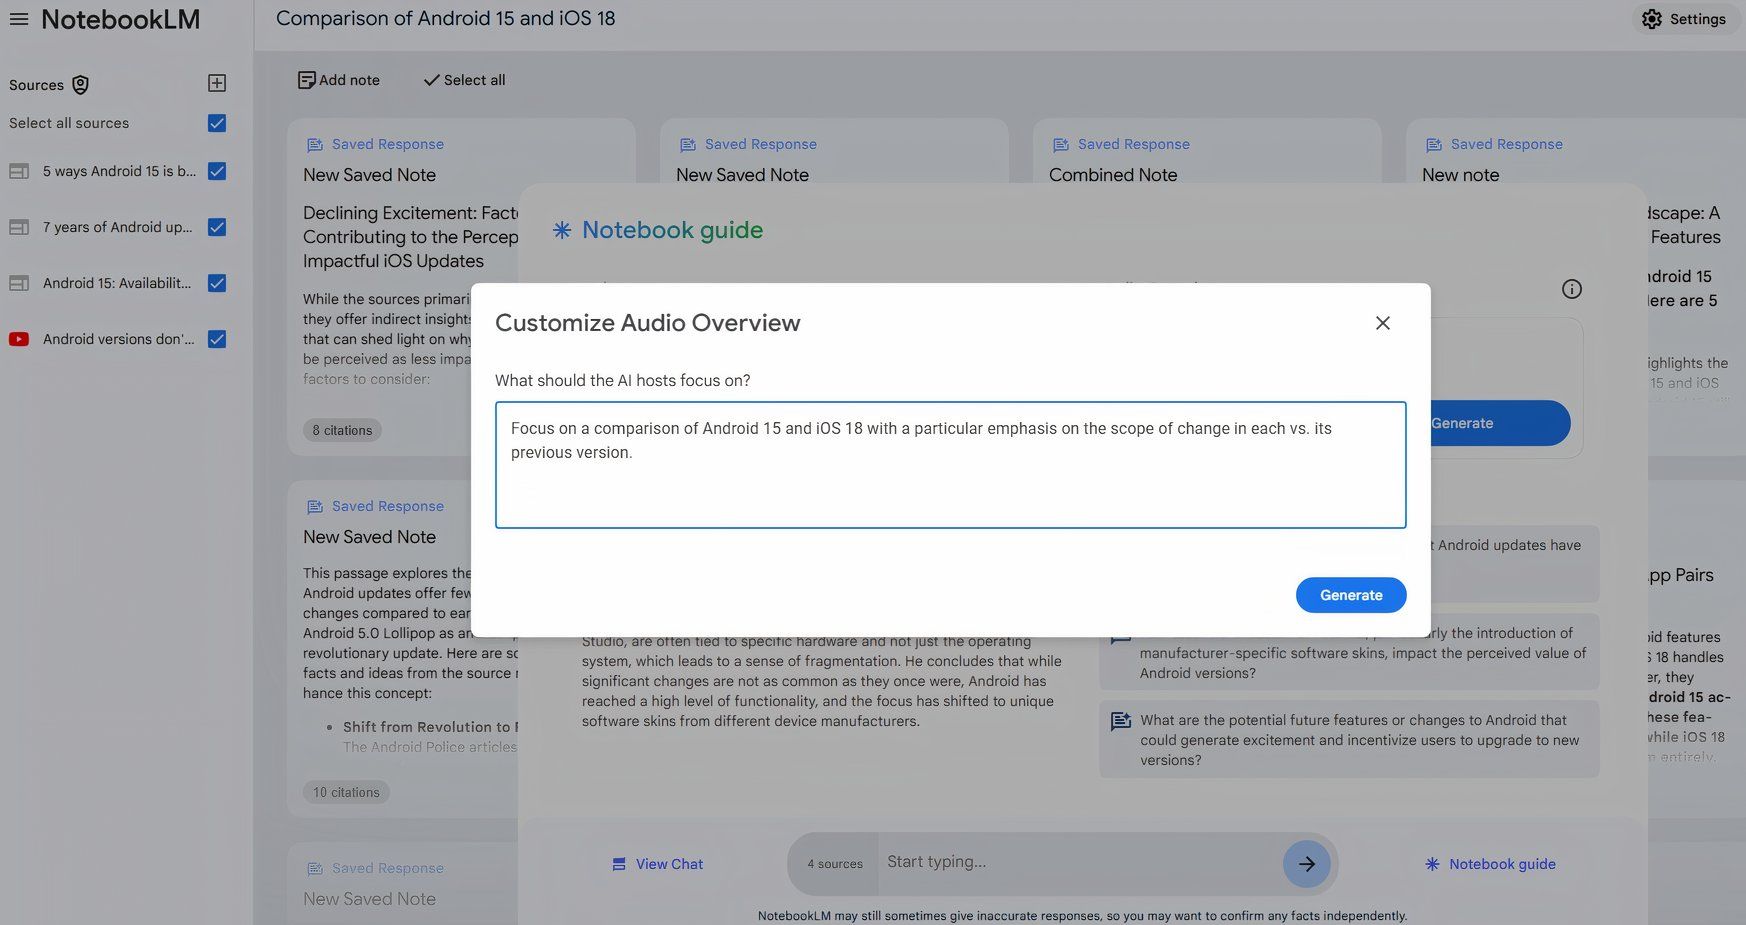Image resolution: width=1746 pixels, height=925 pixels.
Task: Open the '8 citations' chip
Action: [342, 430]
